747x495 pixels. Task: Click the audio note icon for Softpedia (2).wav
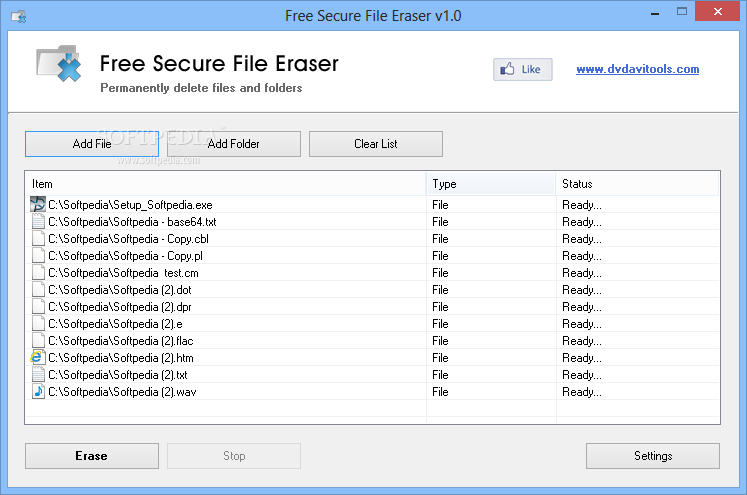(38, 392)
